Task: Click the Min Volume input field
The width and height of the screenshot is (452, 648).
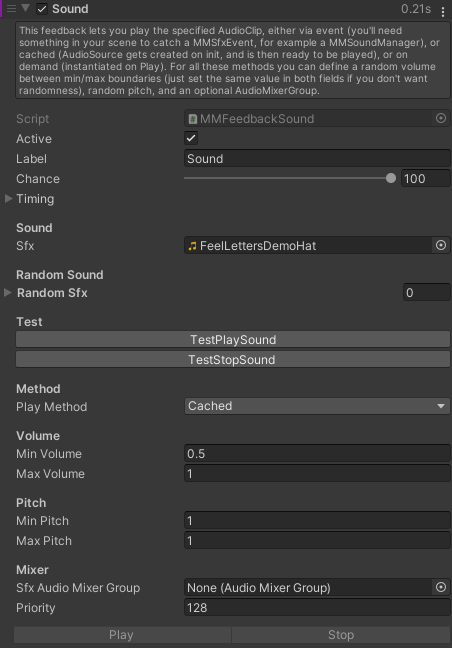Action: tap(317, 453)
